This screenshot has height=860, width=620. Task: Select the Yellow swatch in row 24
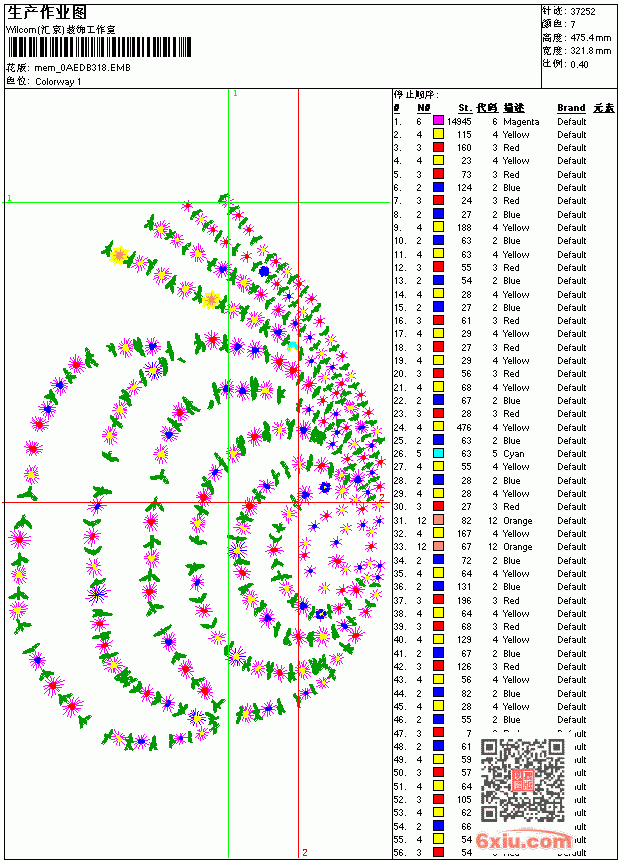click(x=438, y=427)
